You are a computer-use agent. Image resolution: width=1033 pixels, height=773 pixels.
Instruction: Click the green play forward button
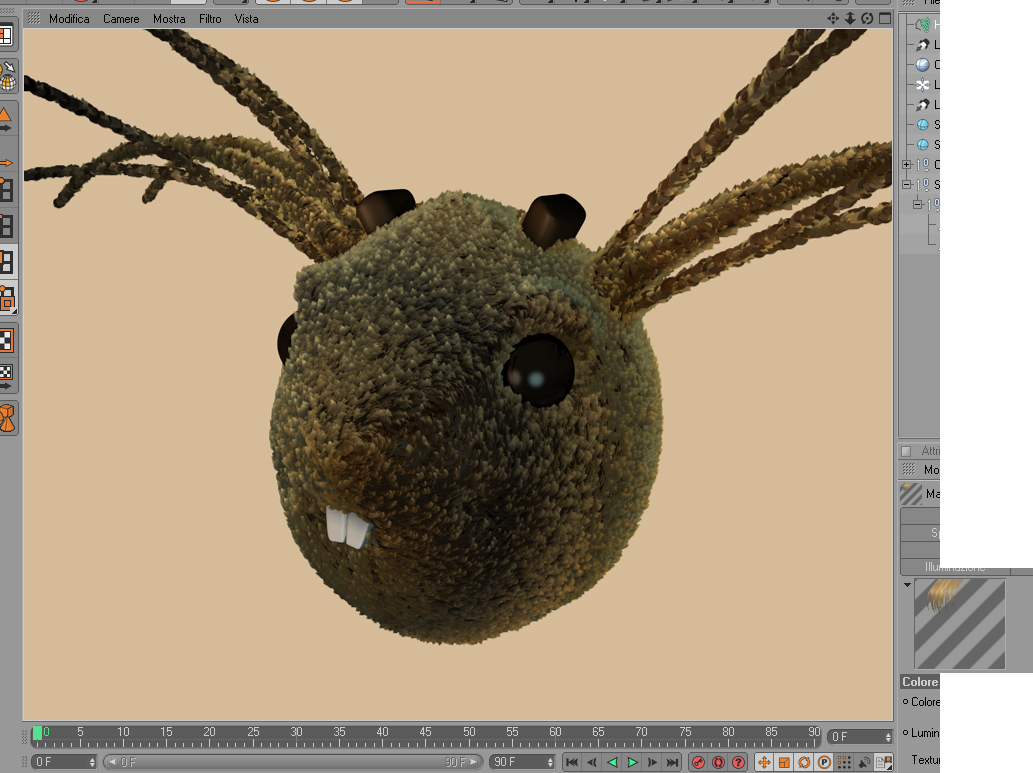(x=632, y=762)
